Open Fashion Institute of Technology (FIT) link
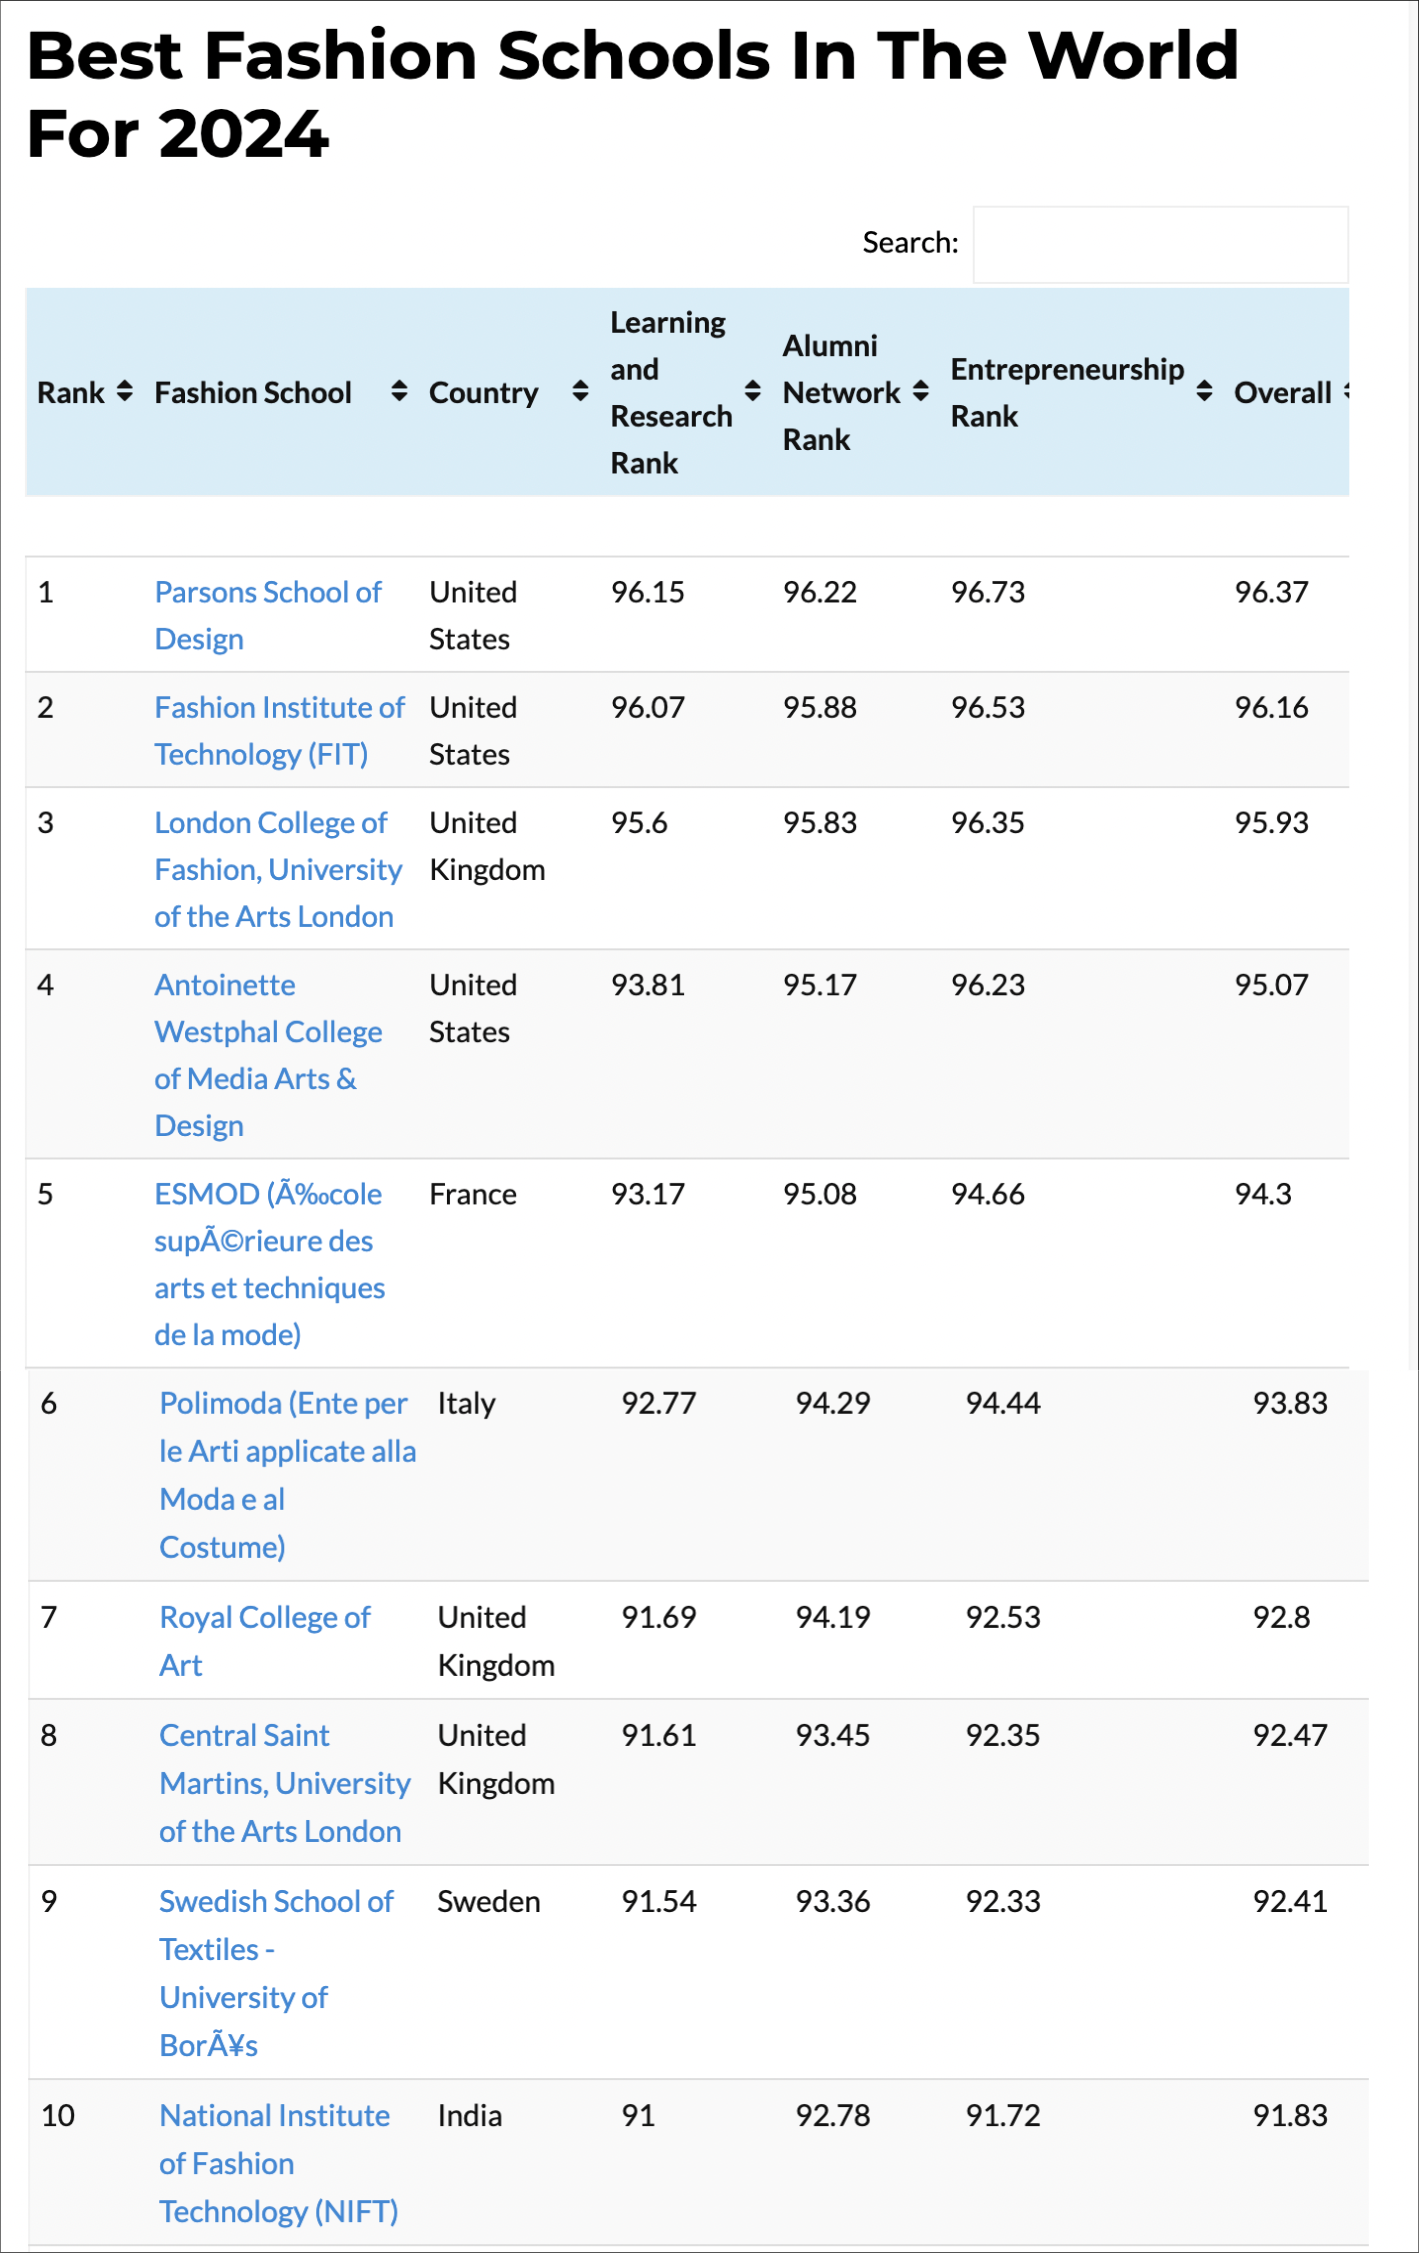 pyautogui.click(x=279, y=731)
